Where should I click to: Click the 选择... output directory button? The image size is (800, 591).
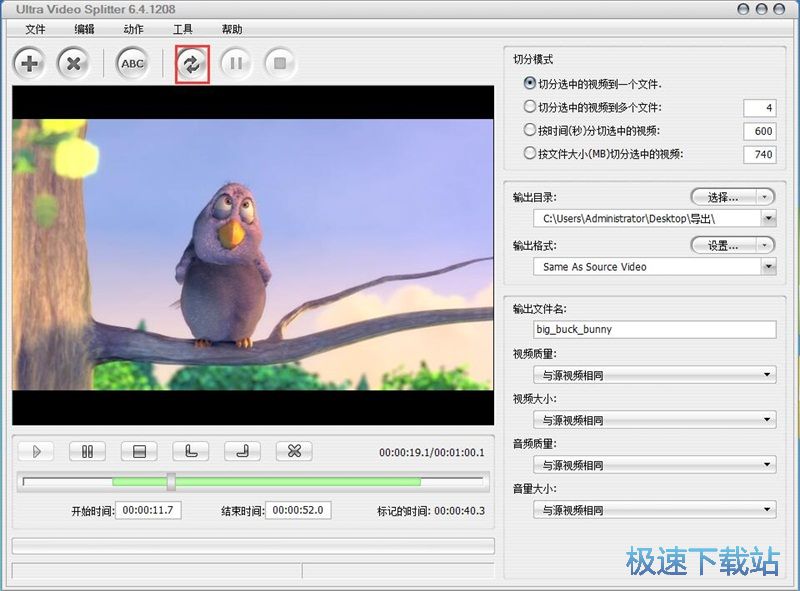[723, 198]
